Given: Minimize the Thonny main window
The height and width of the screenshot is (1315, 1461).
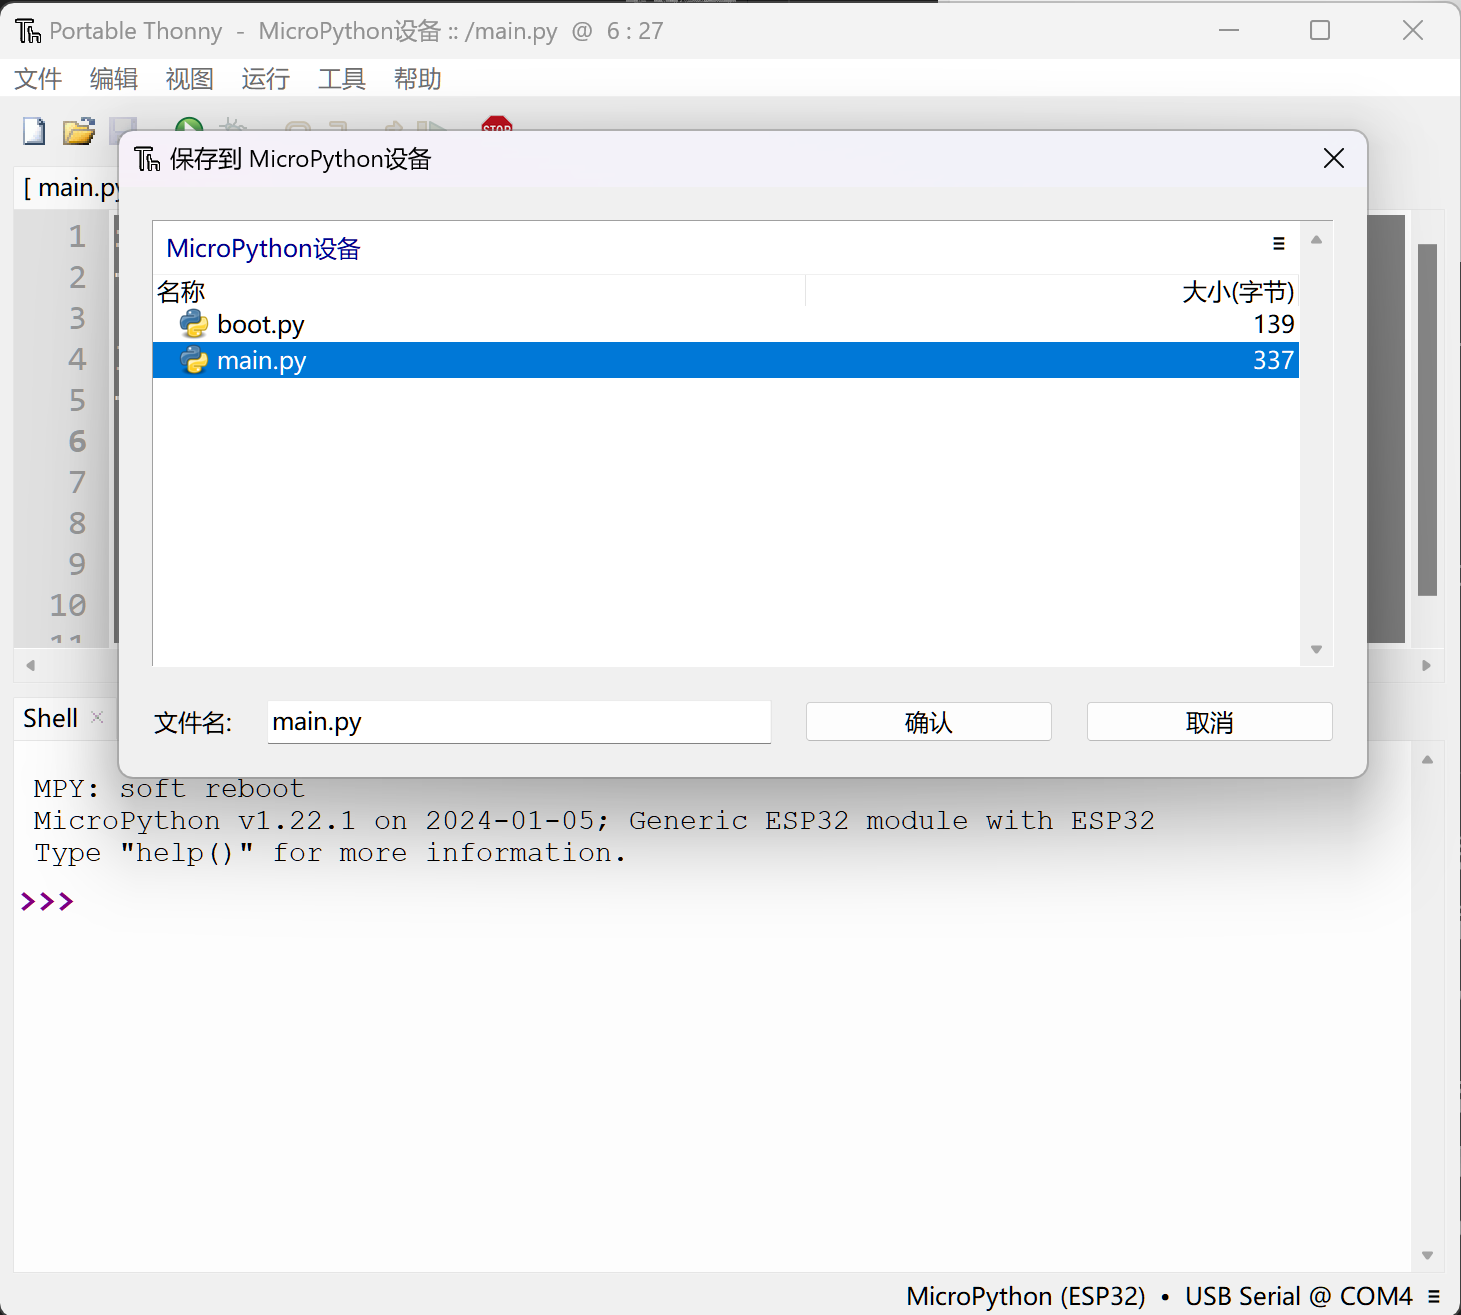Looking at the screenshot, I should 1229,31.
